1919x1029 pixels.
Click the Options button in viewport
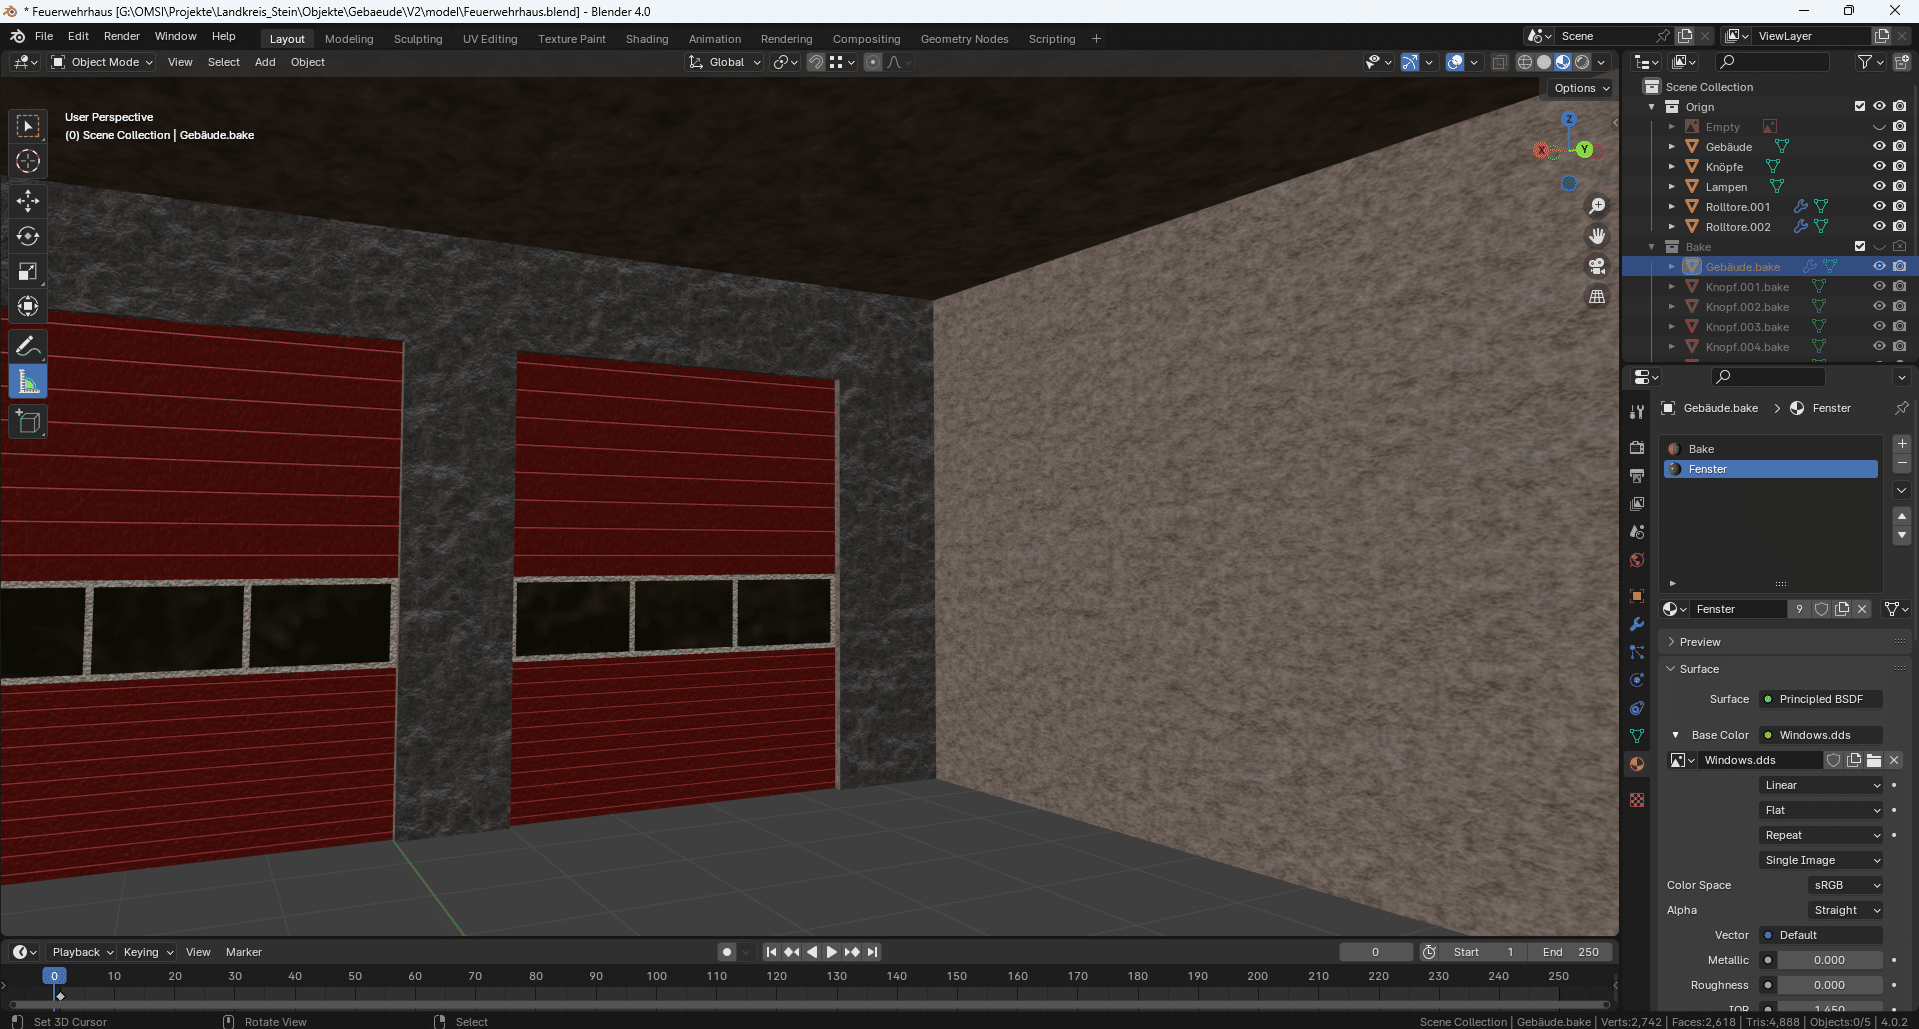1581,88
